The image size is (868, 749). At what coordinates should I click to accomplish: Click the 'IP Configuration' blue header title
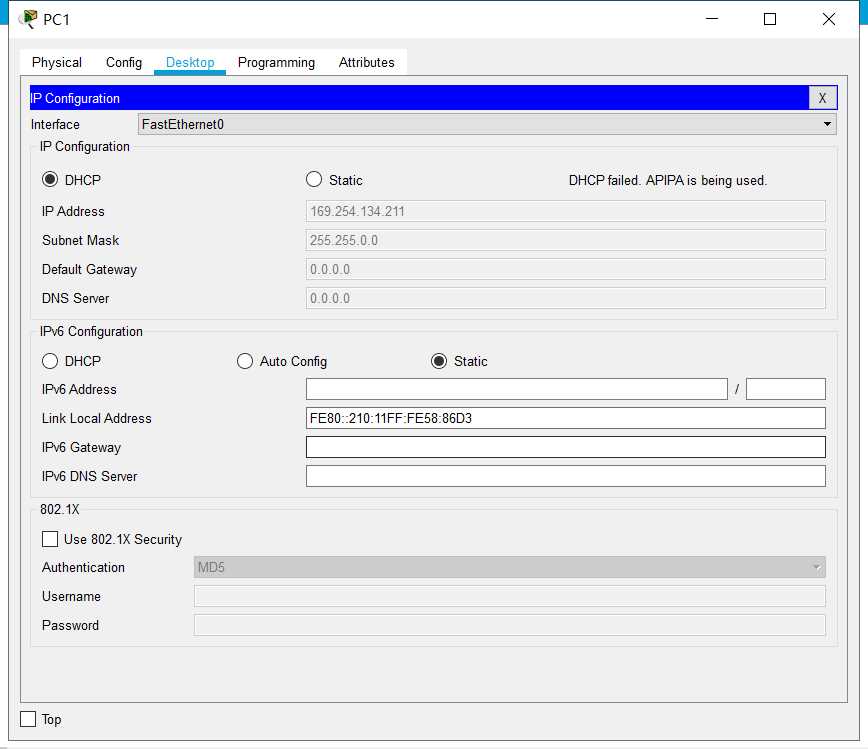coord(75,98)
